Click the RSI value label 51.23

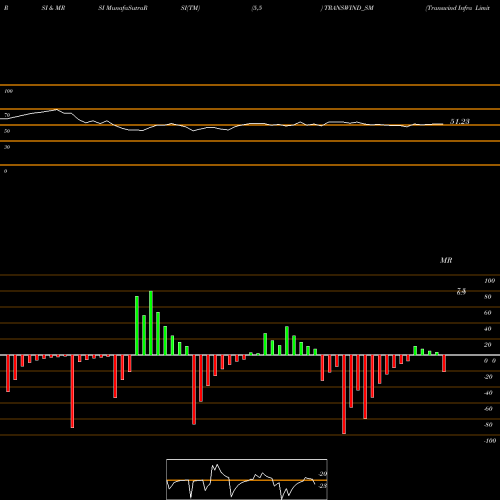pyautogui.click(x=460, y=121)
